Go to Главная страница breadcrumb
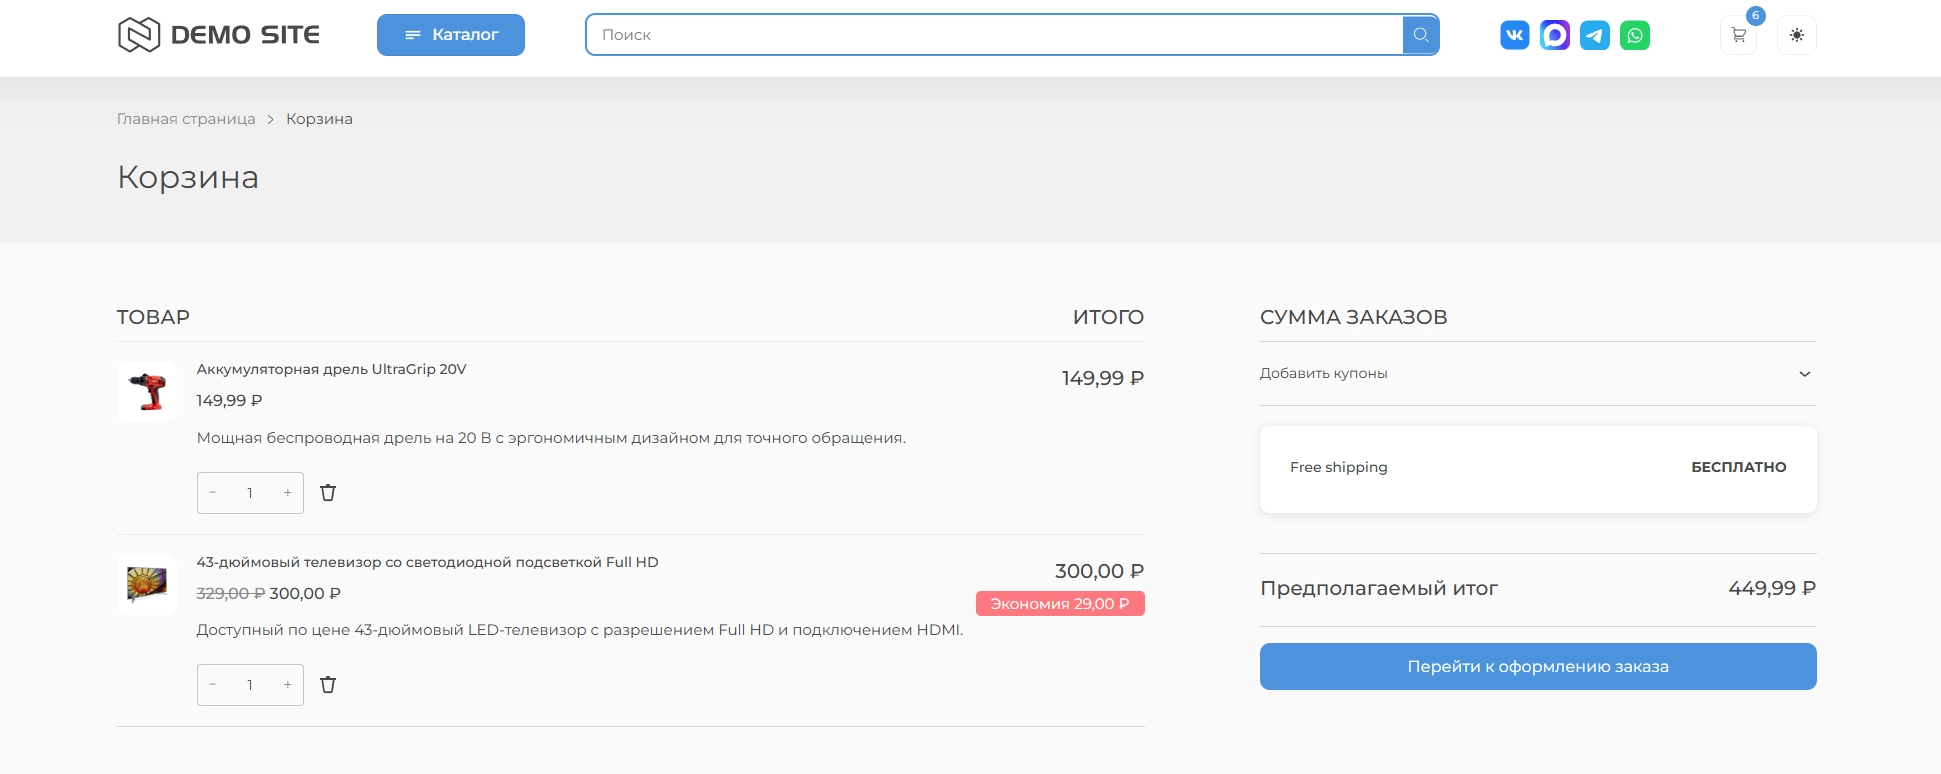This screenshot has width=1941, height=774. [x=186, y=119]
